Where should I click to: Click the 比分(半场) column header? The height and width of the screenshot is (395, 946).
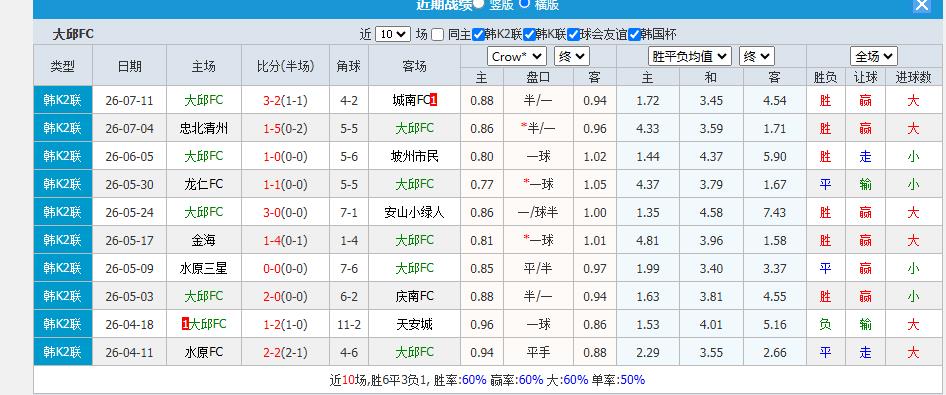coord(285,66)
